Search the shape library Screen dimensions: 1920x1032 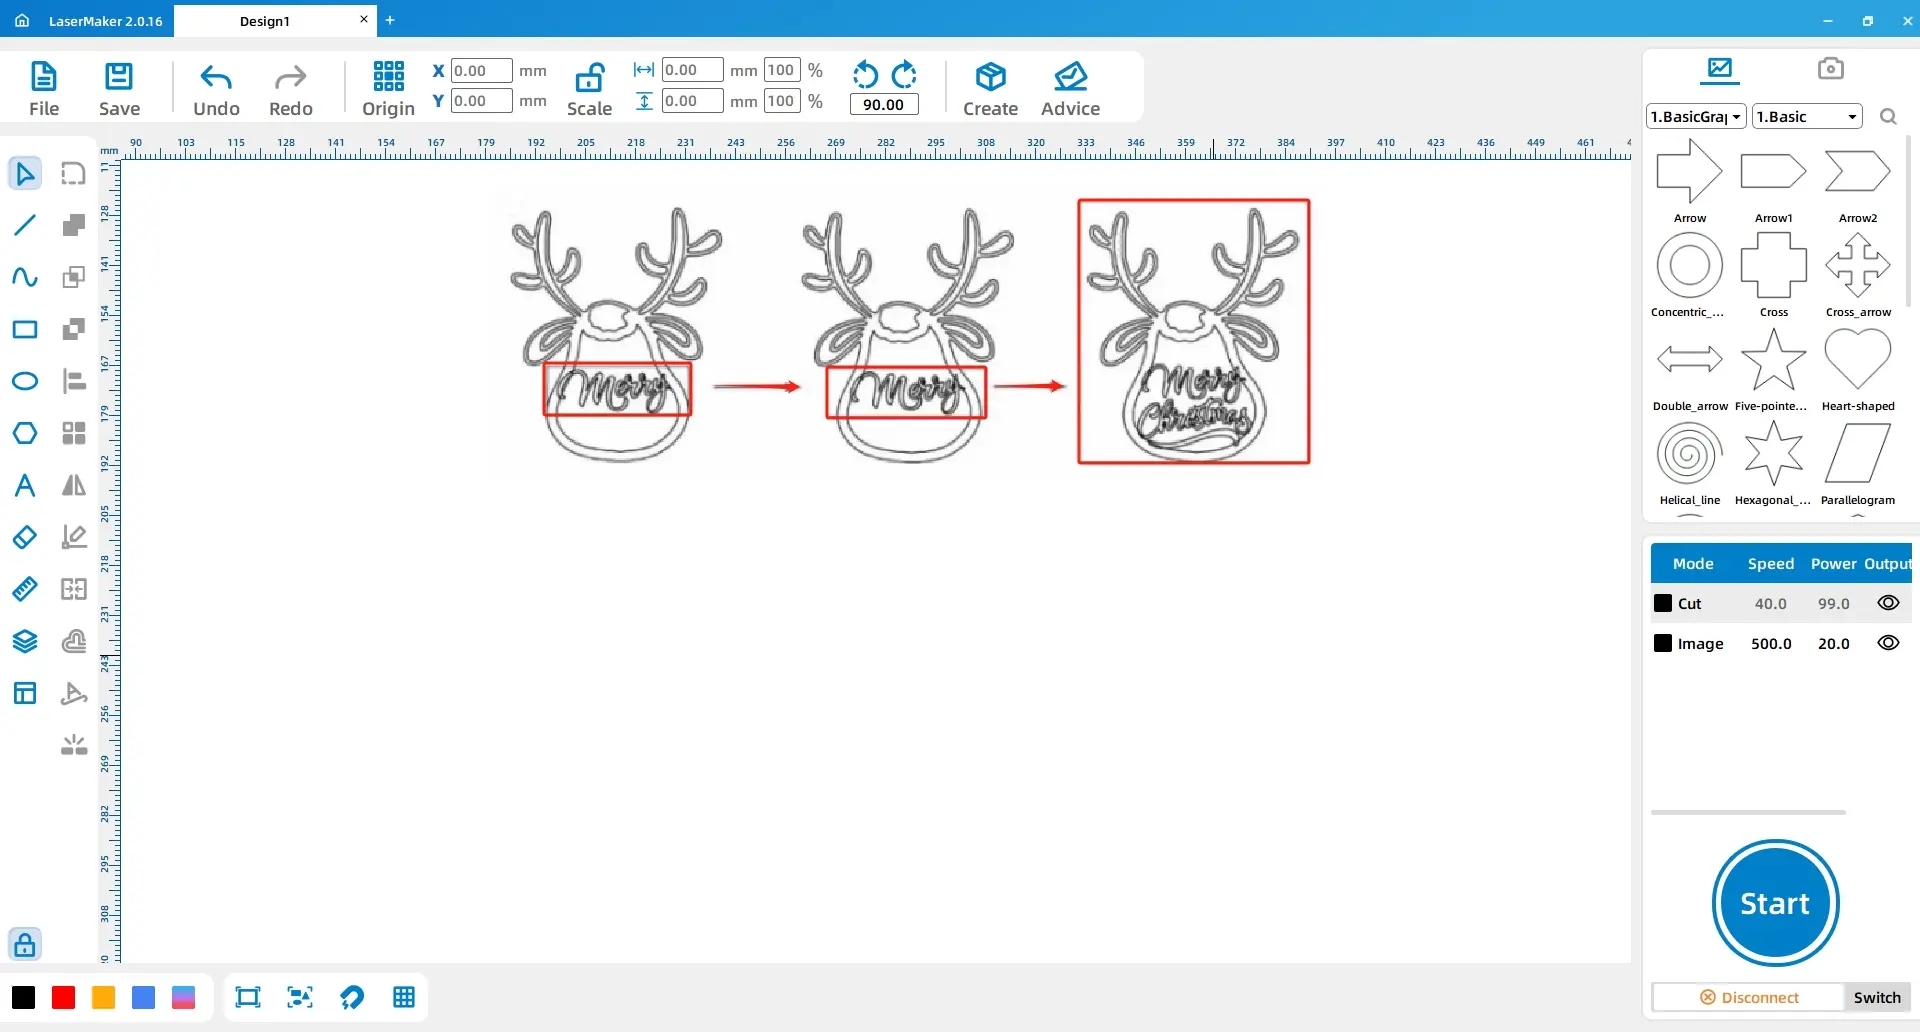point(1888,116)
